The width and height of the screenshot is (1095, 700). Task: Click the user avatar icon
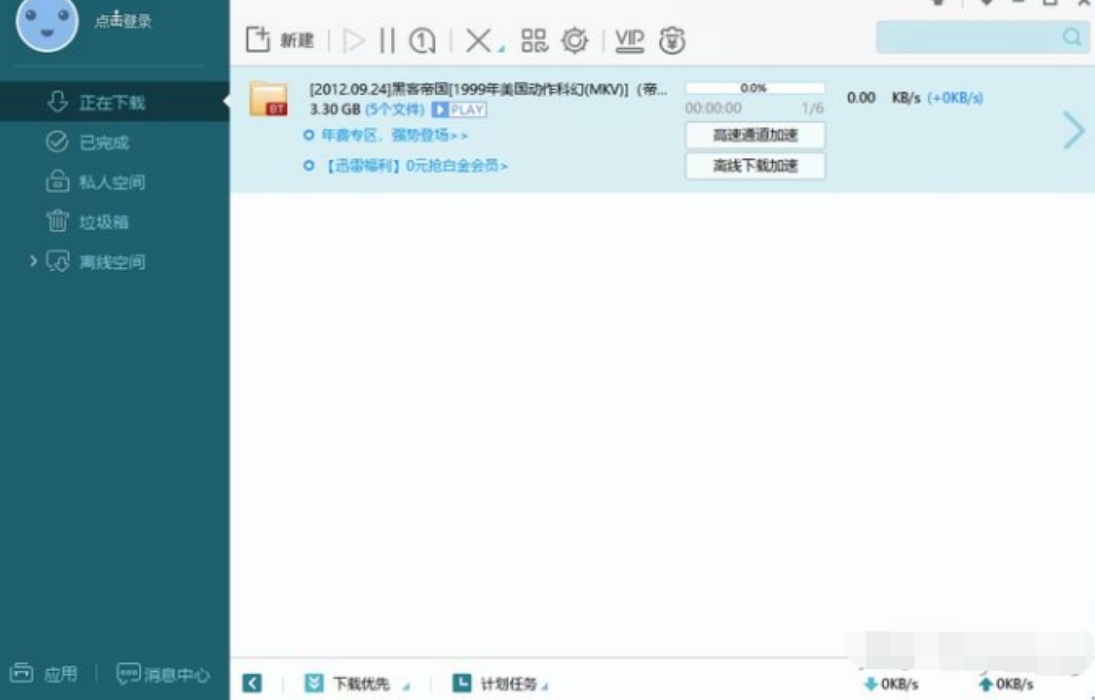coord(47,23)
